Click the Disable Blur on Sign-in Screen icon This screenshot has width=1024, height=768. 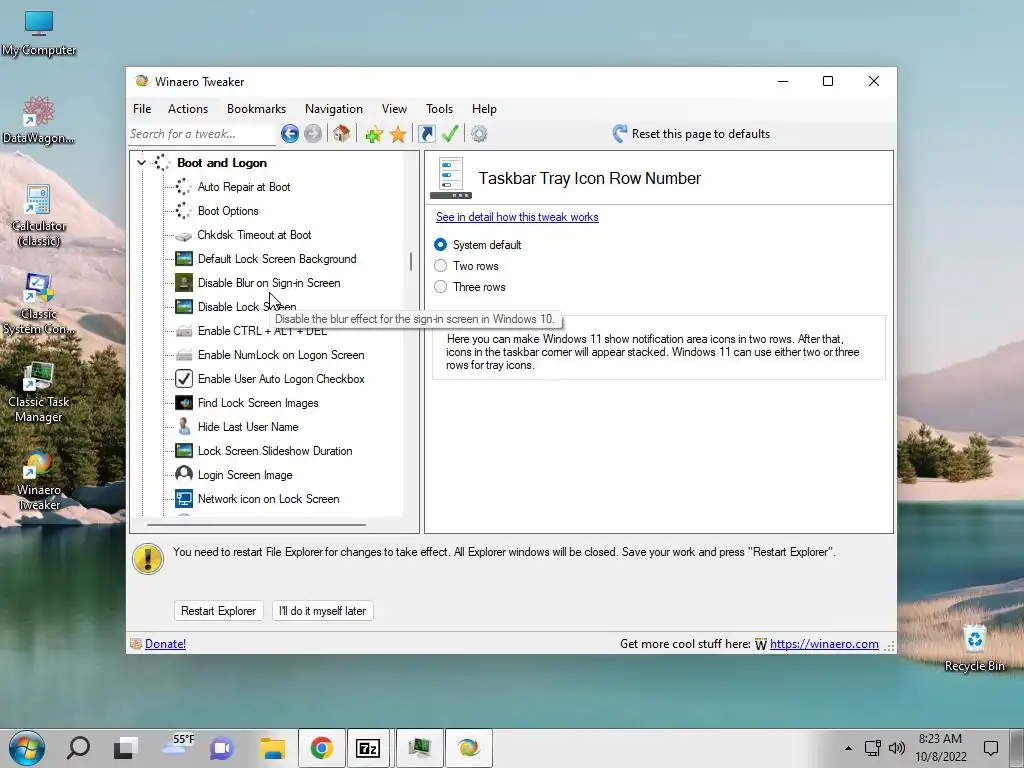[184, 283]
